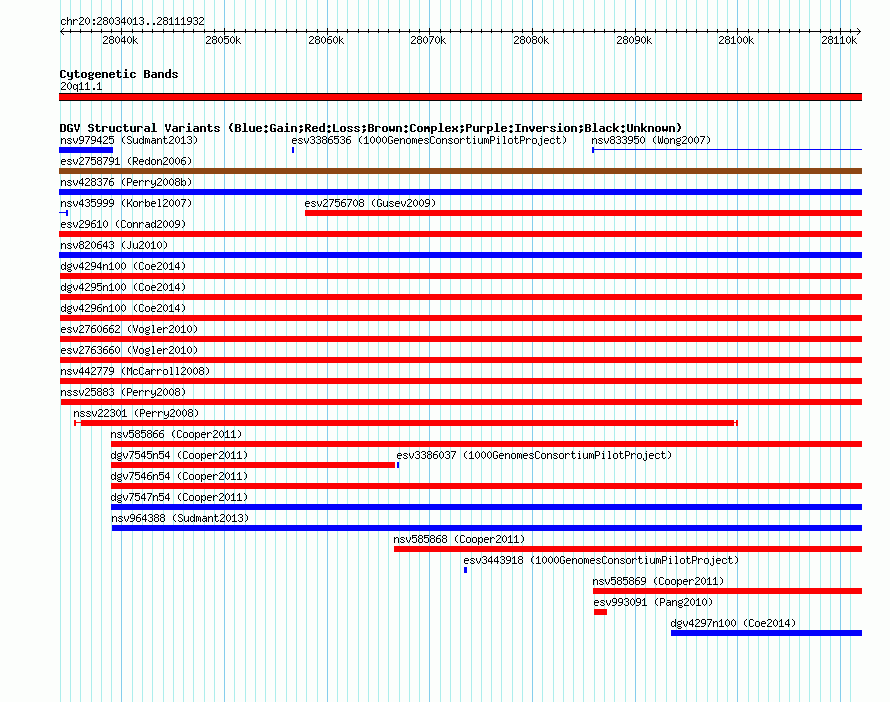Select the brown esv2758791 (Redon2006) complex bar

(x=460, y=171)
